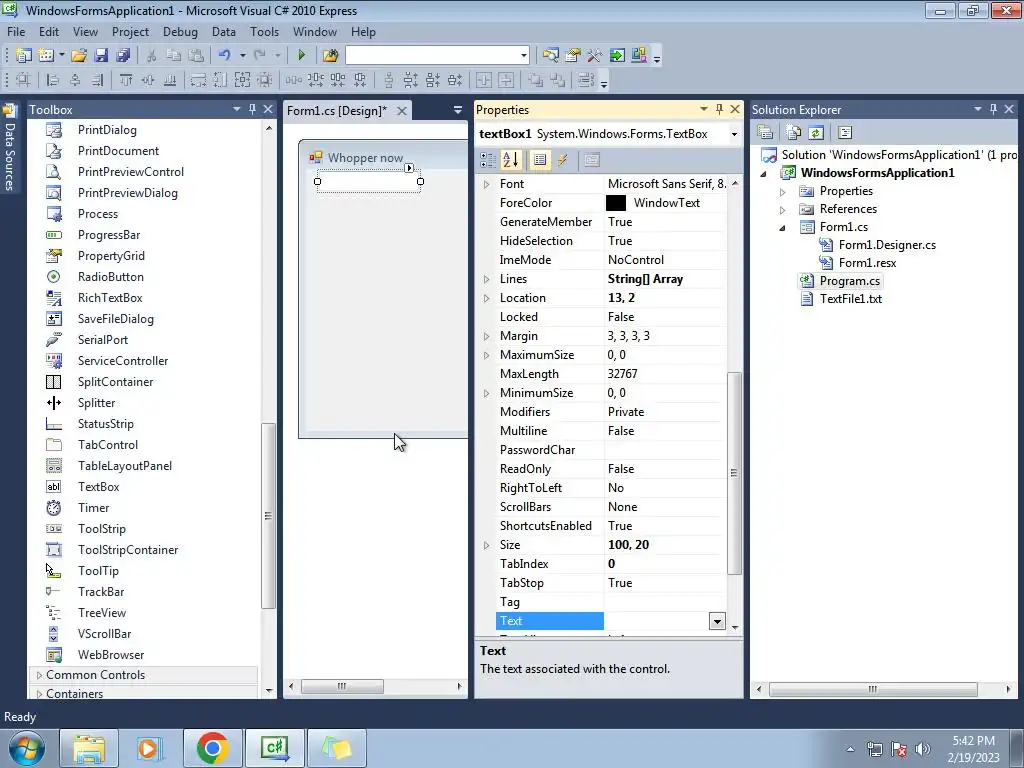Expand the Location property
1024x768 pixels.
pos(487,298)
